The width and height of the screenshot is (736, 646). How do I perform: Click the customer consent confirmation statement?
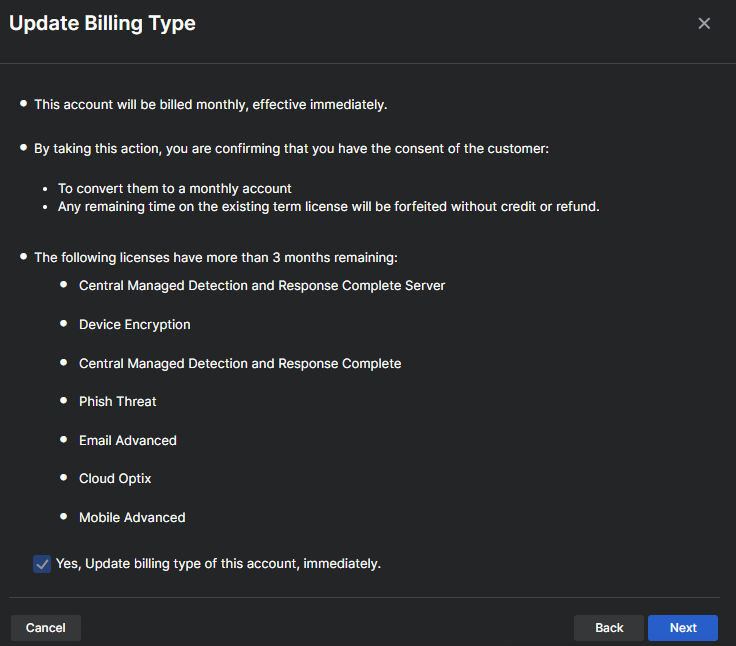tap(292, 148)
